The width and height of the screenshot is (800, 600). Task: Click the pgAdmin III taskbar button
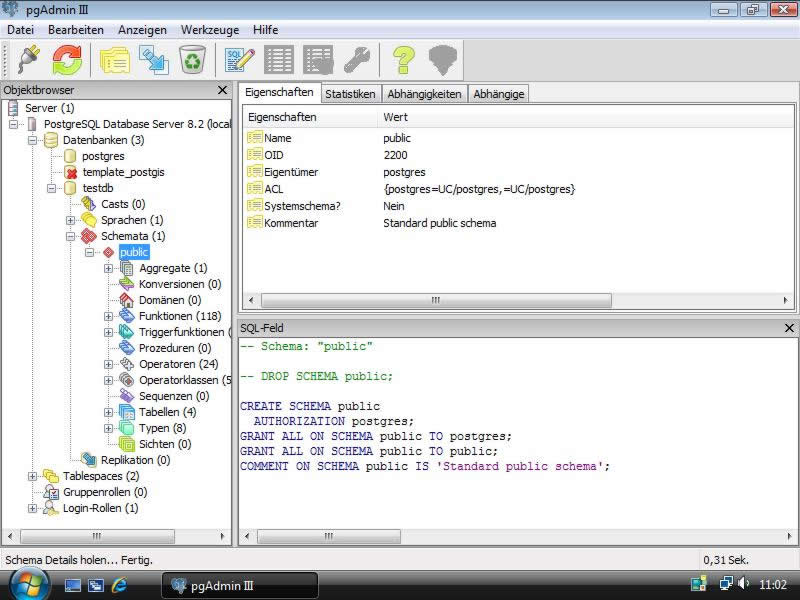pyautogui.click(x=240, y=585)
